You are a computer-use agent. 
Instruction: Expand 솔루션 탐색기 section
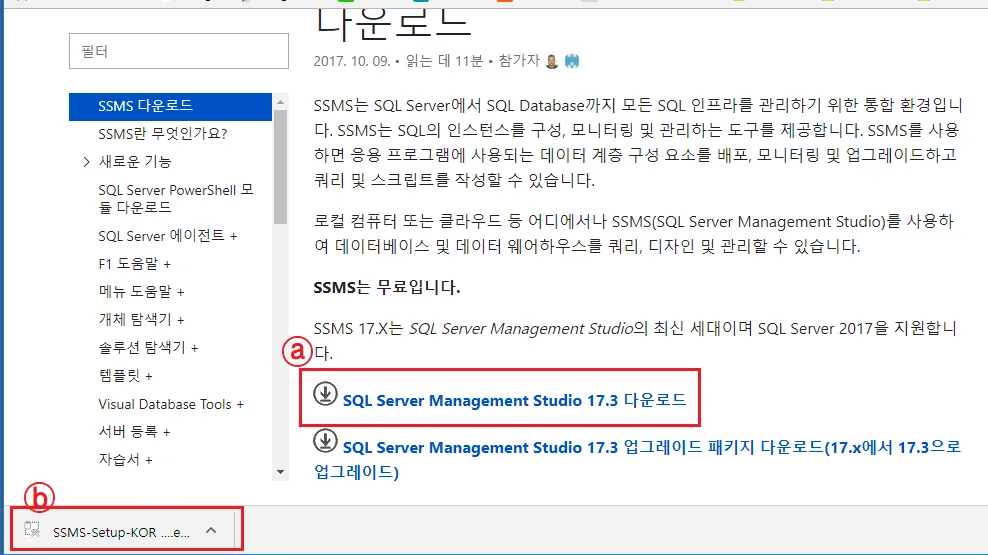pos(148,348)
